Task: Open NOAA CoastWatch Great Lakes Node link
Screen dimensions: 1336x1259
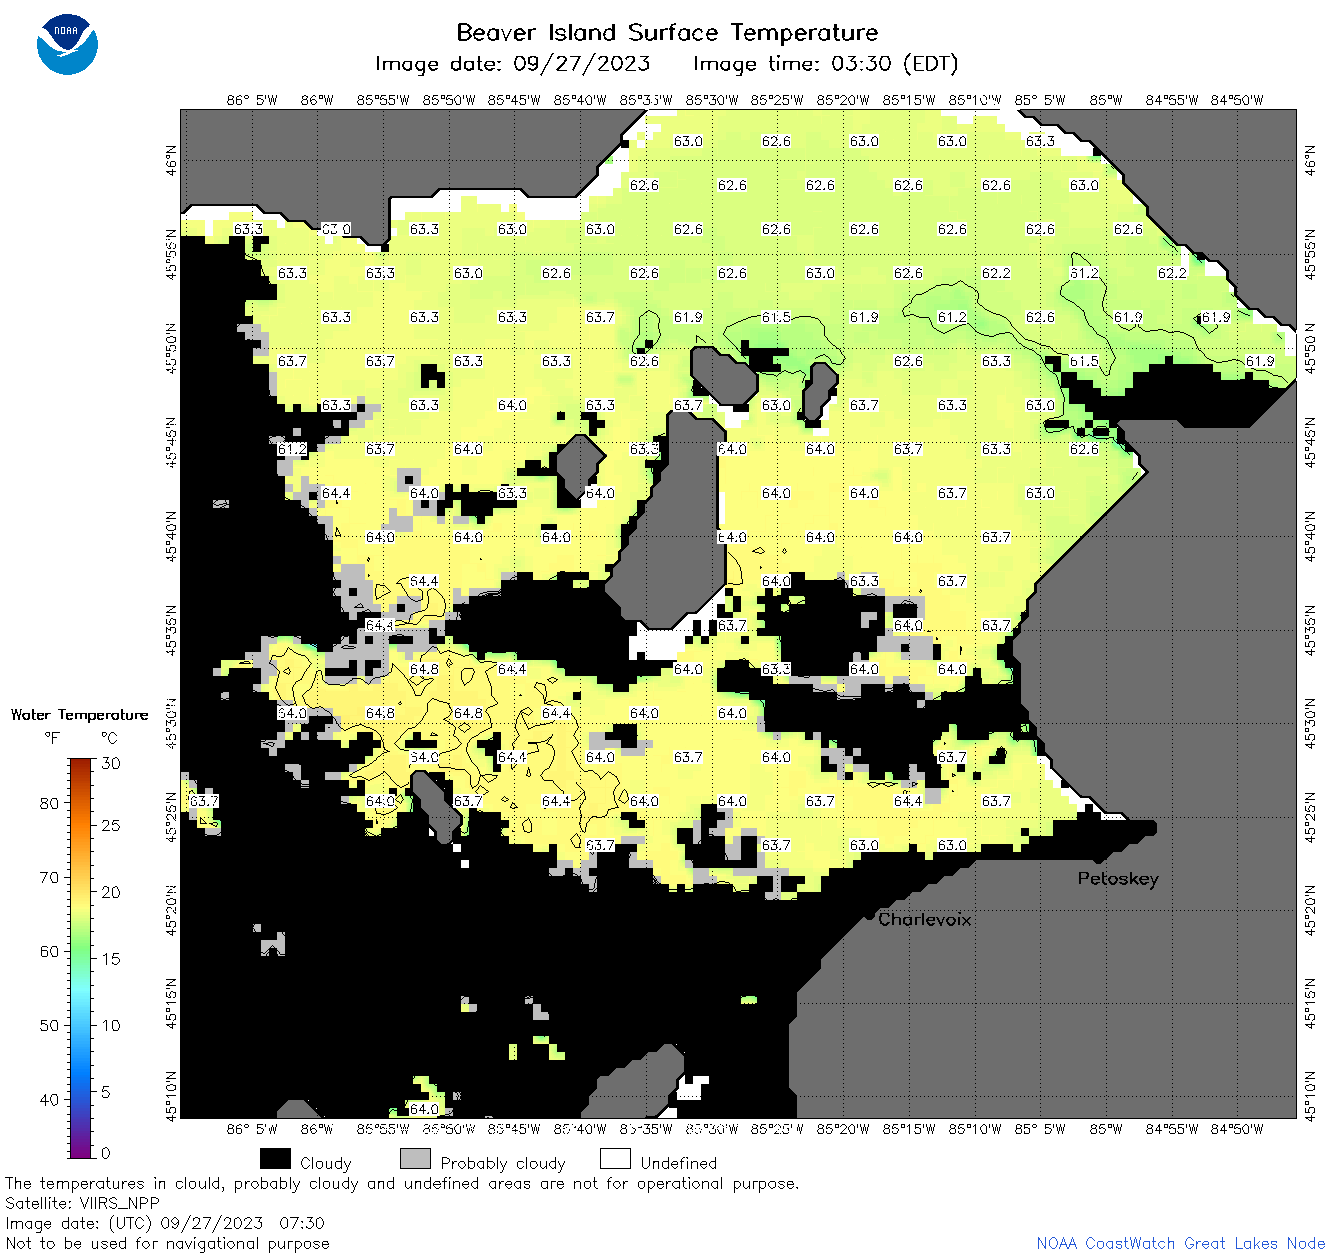Action: click(1181, 1243)
